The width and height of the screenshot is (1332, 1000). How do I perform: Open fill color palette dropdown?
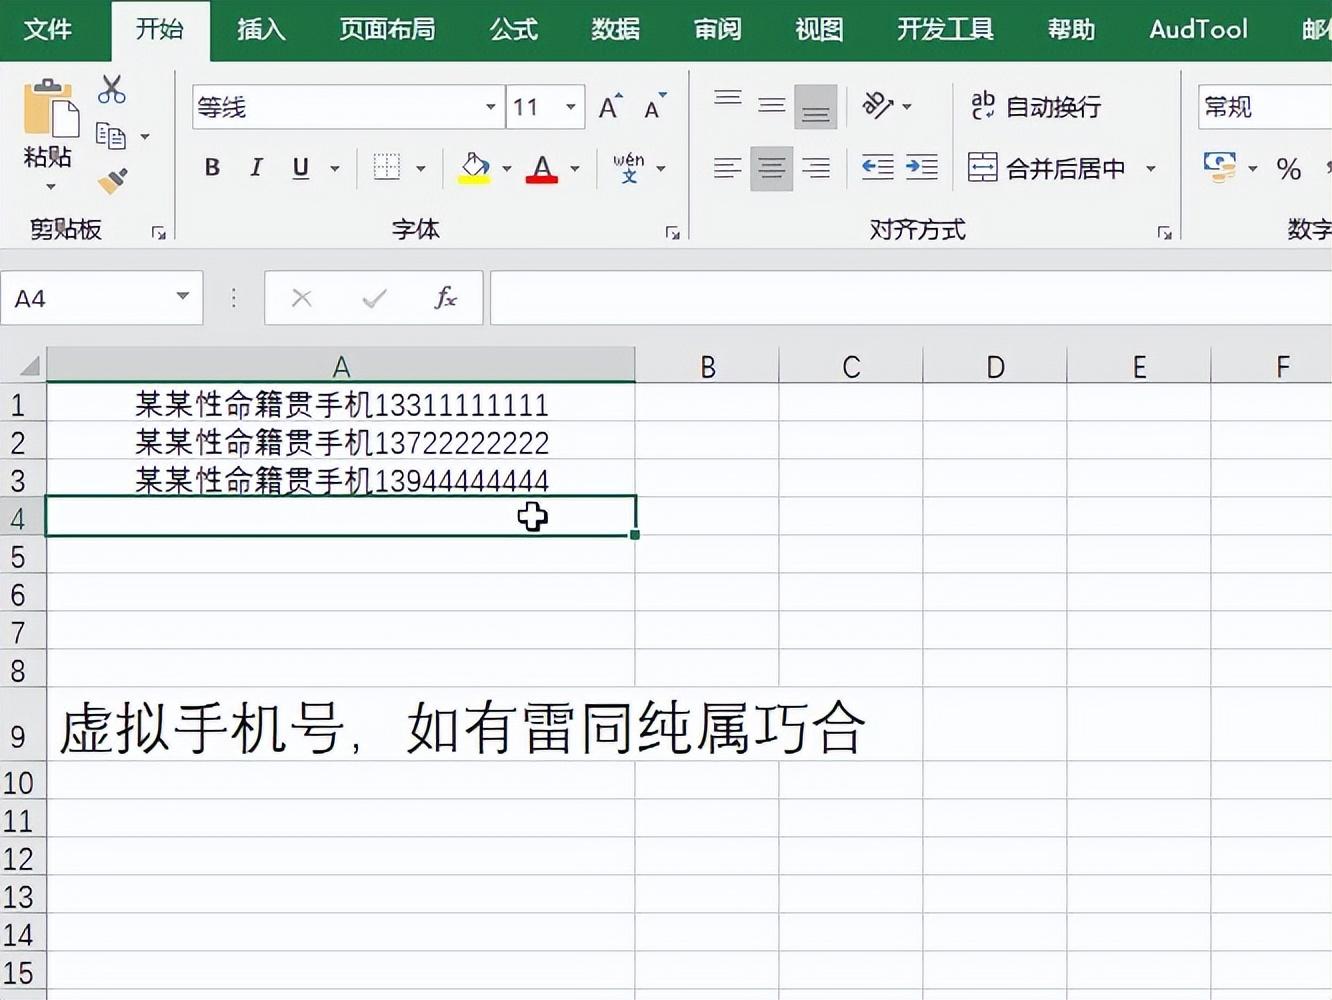506,169
